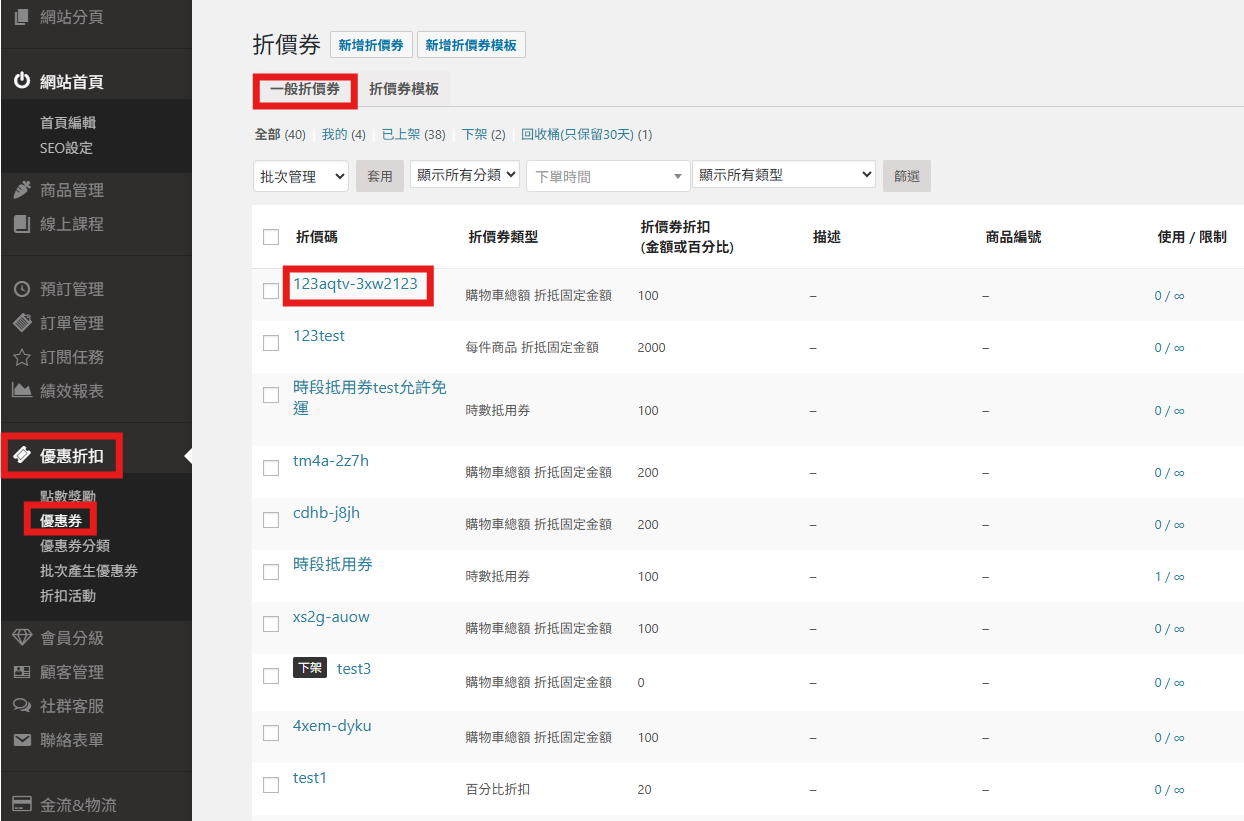This screenshot has height=821, width=1244.
Task: Click the envelope icon for 聯絡表單
Action: coord(22,740)
